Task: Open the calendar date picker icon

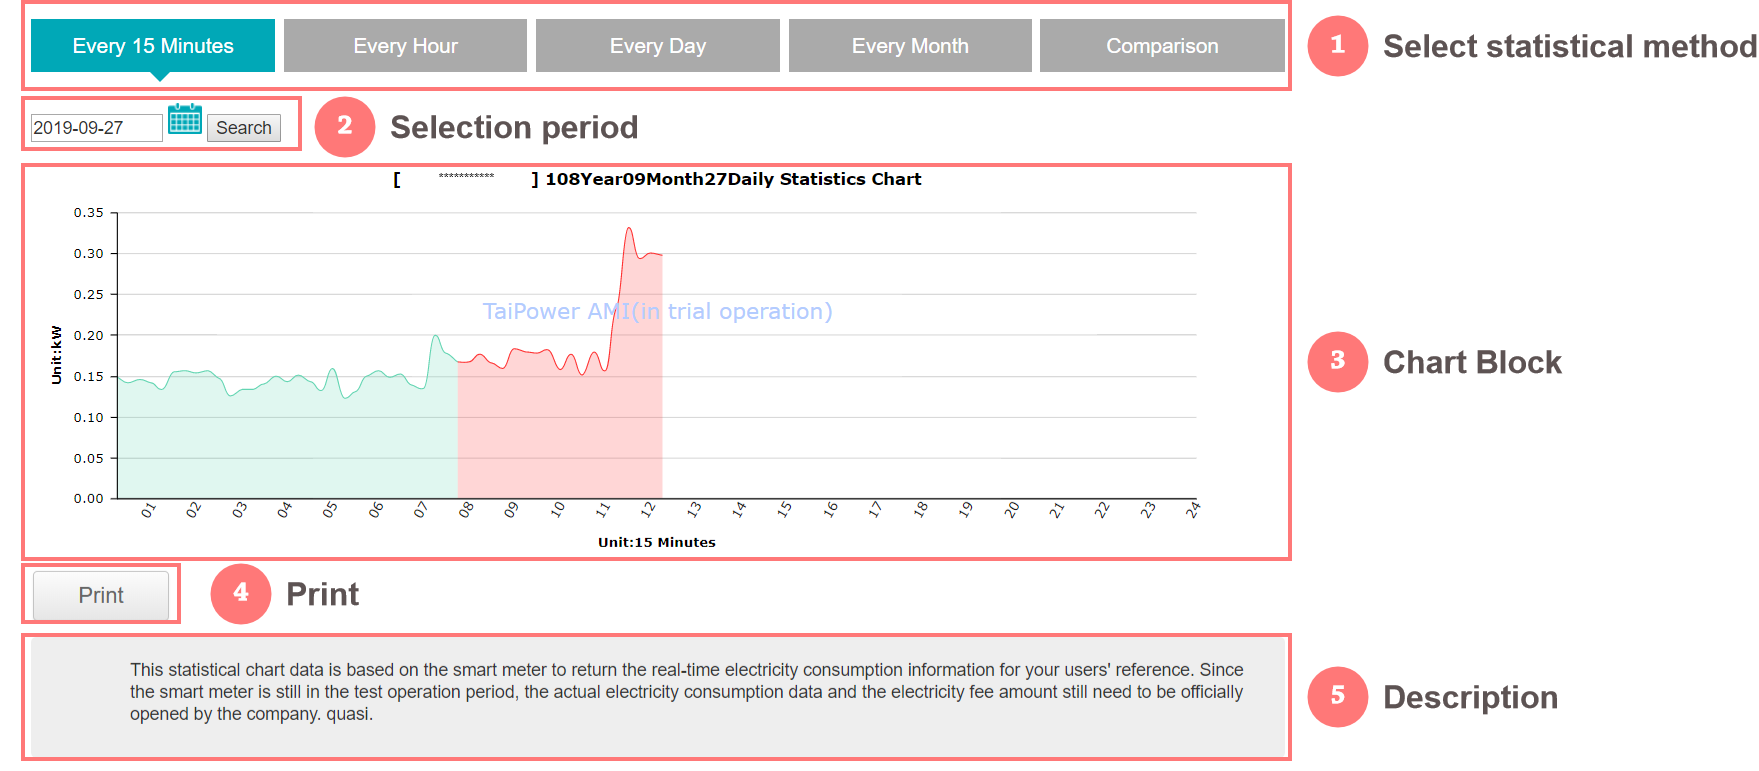Action: coord(185,119)
